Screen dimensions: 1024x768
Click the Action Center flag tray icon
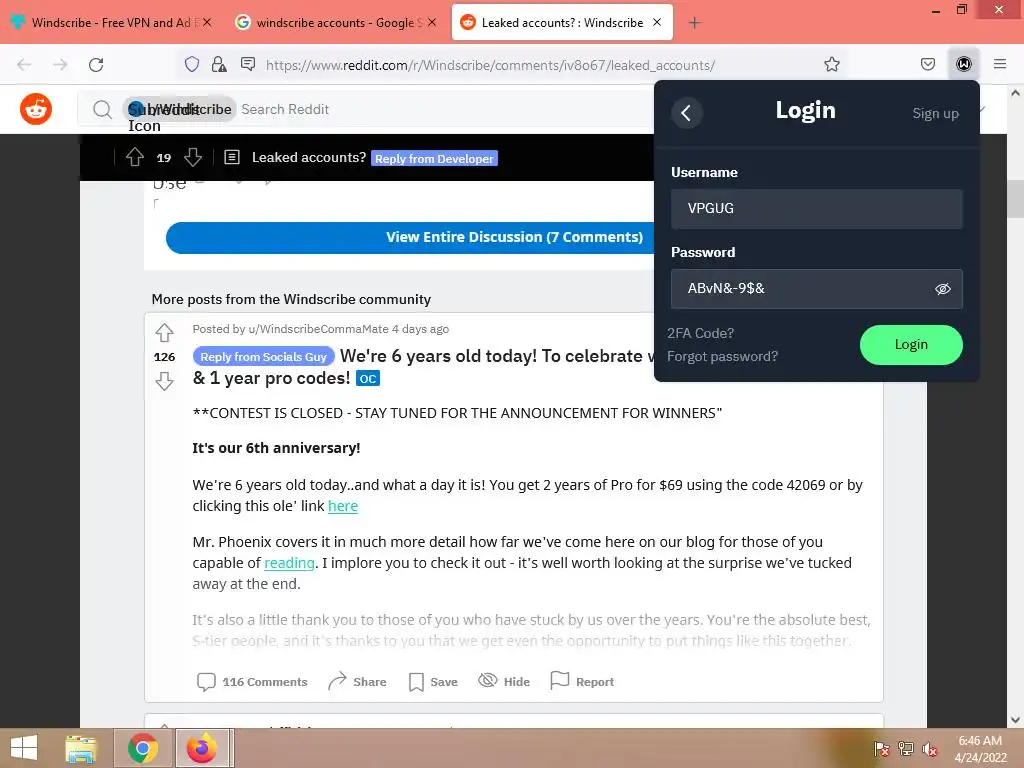click(x=881, y=749)
